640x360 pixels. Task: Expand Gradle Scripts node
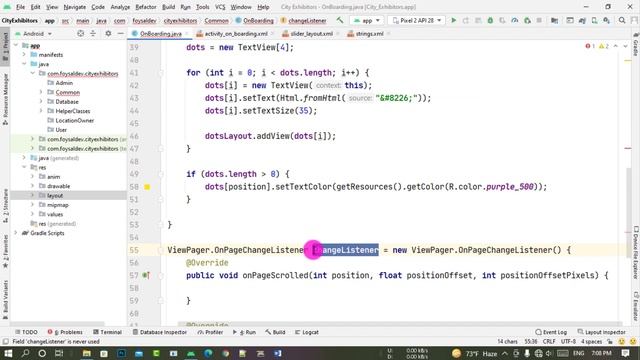coord(16,233)
